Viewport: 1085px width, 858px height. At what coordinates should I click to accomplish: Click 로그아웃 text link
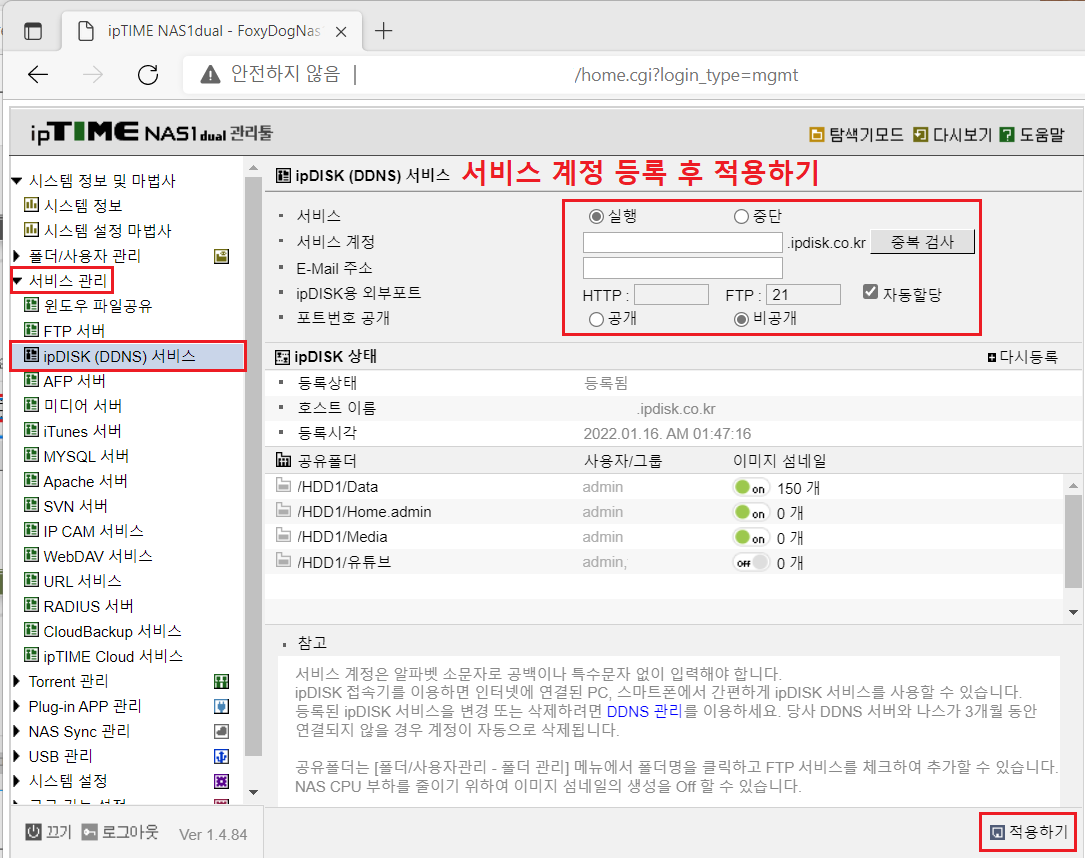click(130, 832)
